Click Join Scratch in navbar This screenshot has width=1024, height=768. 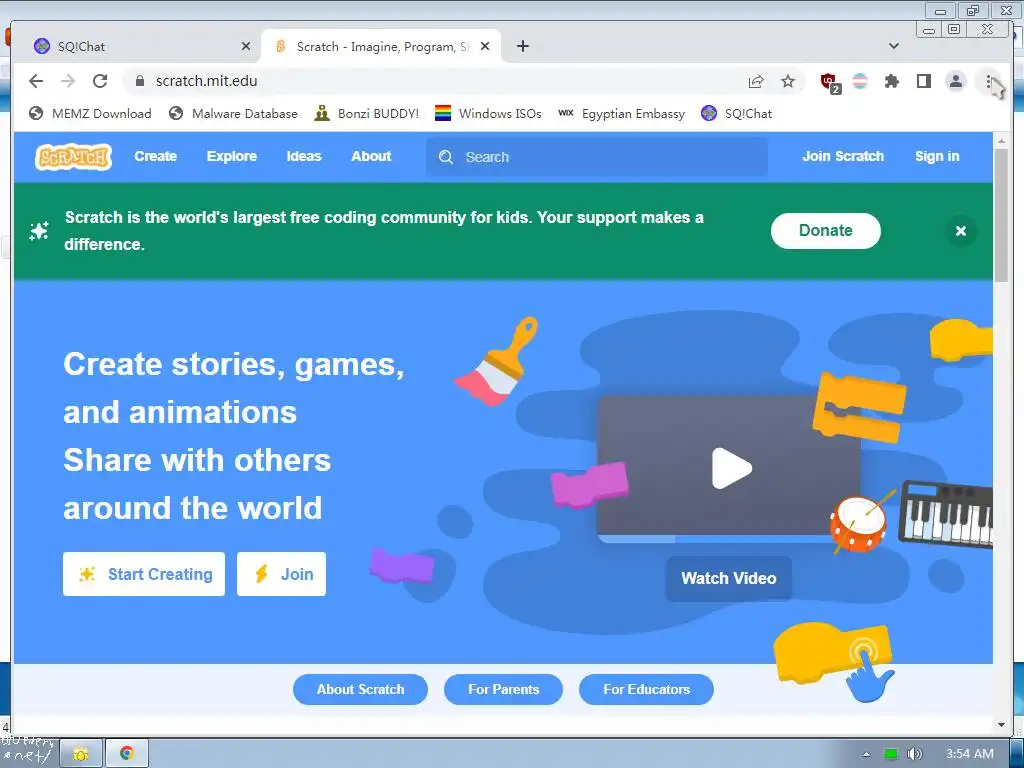coord(842,156)
